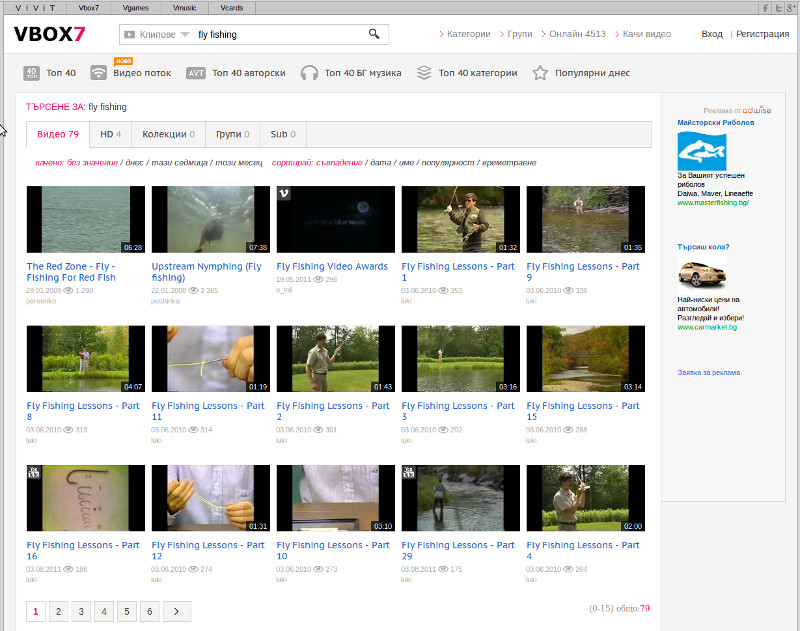Open the Видео поток wifi icon
The height and width of the screenshot is (631, 800).
point(99,73)
